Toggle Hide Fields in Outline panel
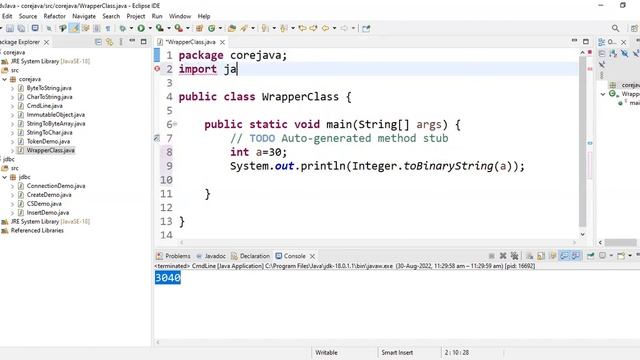The image size is (640, 360). tap(624, 53)
